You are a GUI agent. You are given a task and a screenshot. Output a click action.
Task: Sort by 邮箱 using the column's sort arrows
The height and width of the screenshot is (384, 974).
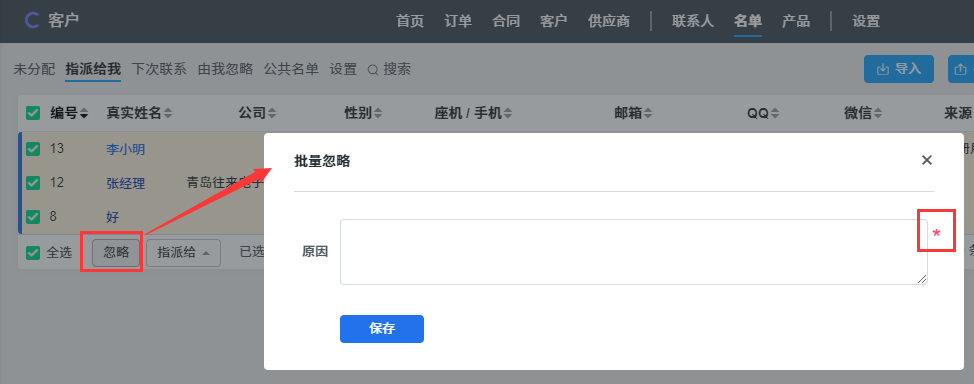[648, 114]
